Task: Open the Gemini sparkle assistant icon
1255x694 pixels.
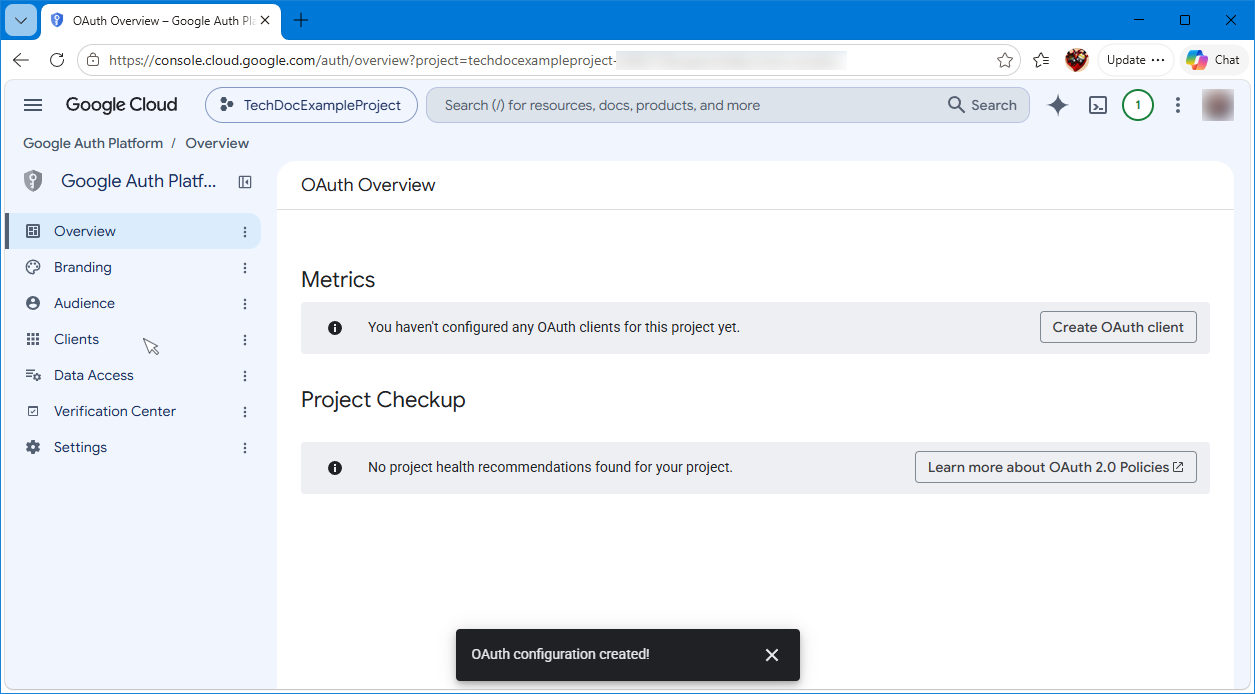Action: pos(1057,105)
